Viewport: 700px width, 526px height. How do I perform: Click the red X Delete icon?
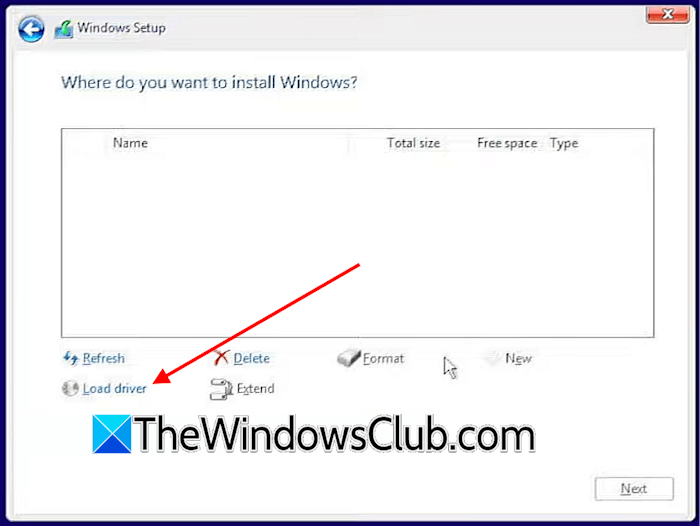click(x=221, y=358)
